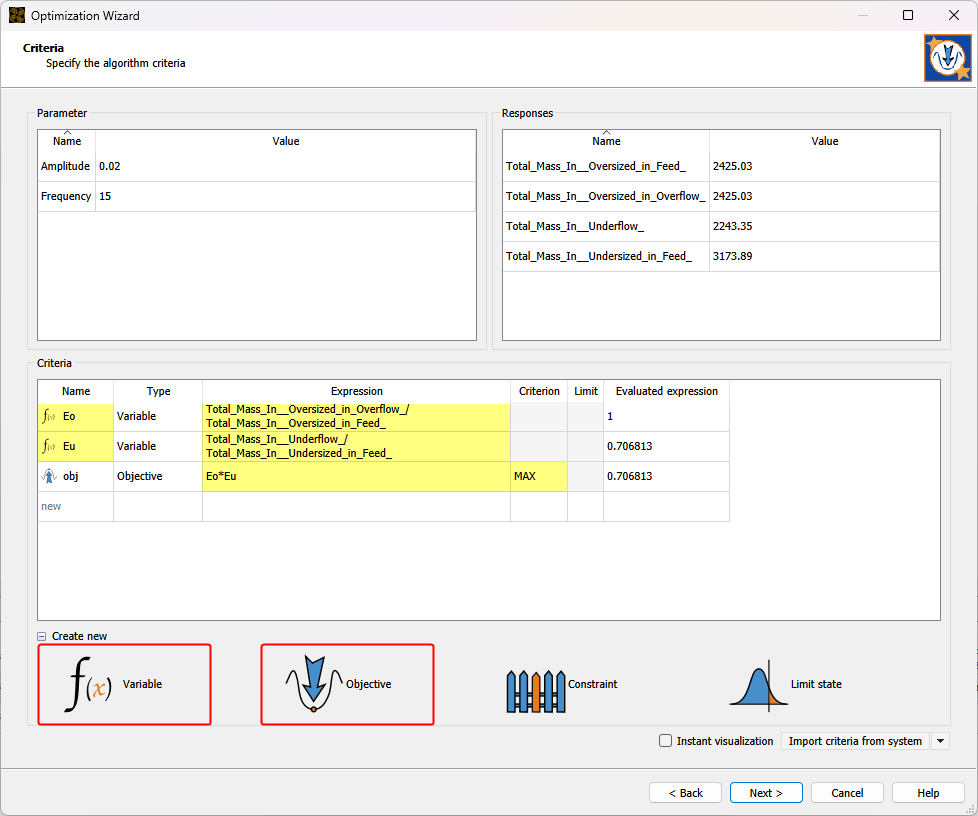Click the f(x) icon in the Eu row
Viewport: 978px width, 816px height.
coord(49,446)
